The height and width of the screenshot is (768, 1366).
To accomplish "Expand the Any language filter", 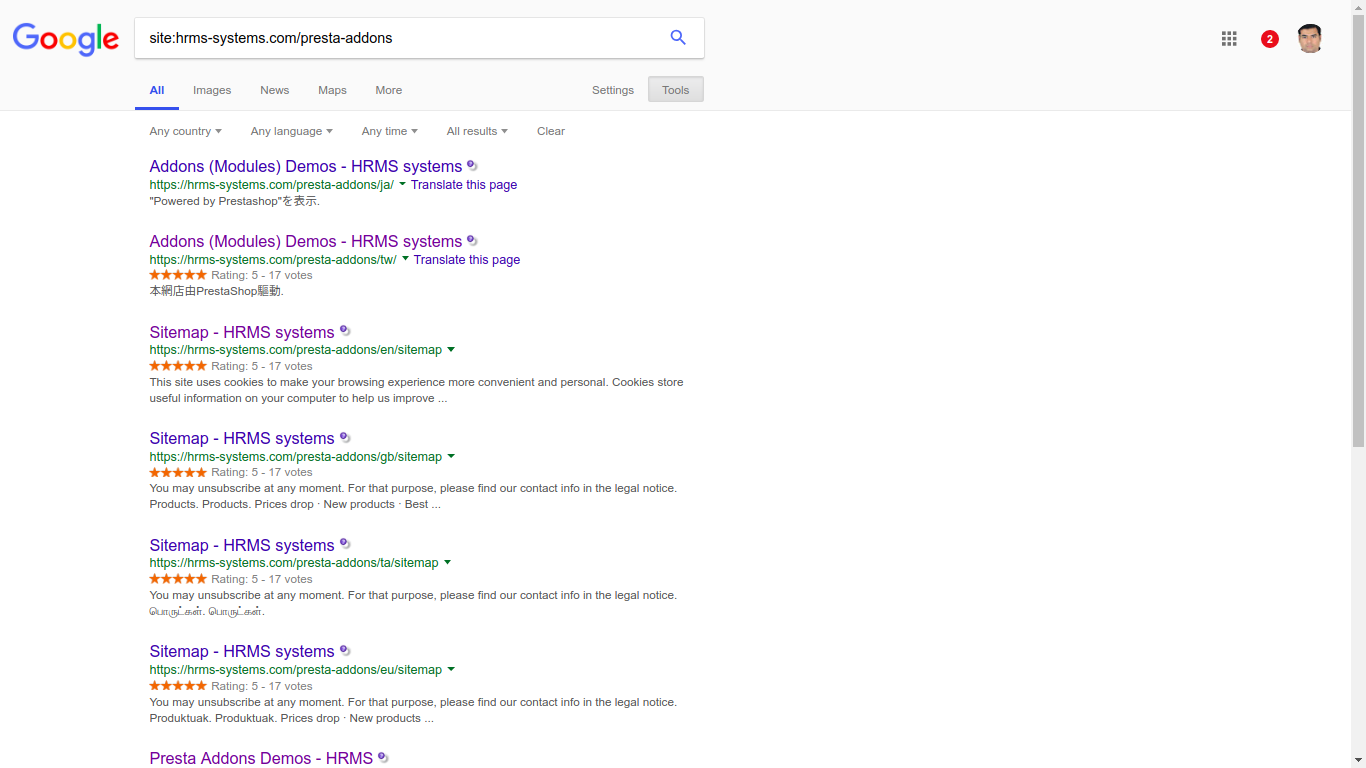I will tap(291, 131).
